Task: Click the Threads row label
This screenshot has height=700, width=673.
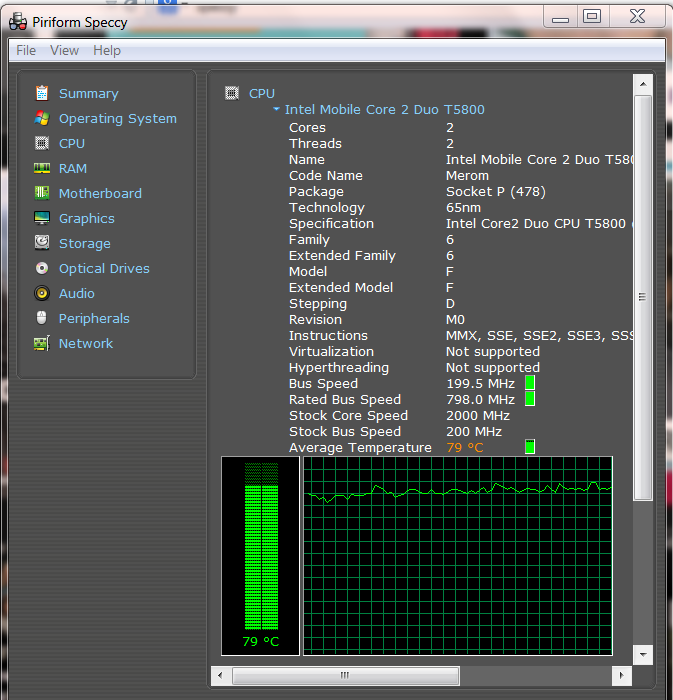Action: (x=315, y=144)
